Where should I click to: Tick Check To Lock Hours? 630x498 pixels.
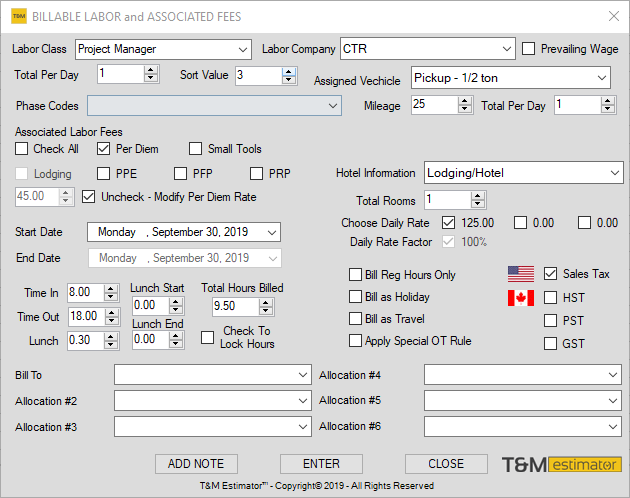pyautogui.click(x=207, y=338)
